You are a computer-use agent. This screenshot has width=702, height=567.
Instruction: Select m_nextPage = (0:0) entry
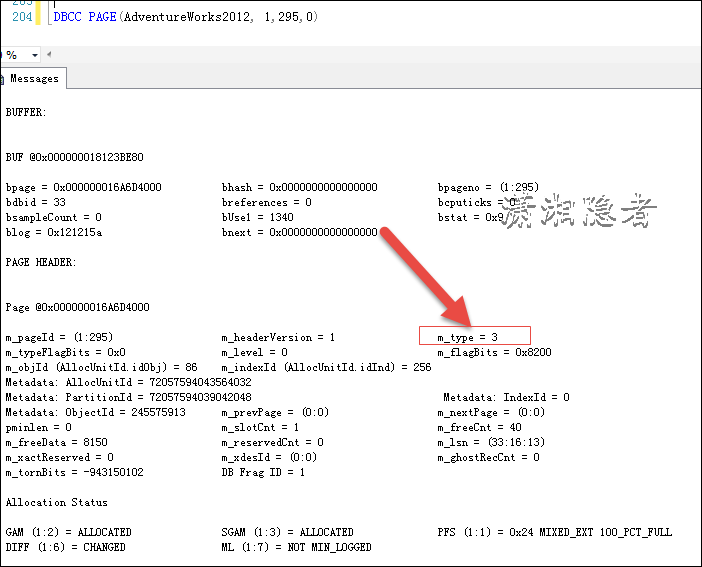(x=491, y=412)
